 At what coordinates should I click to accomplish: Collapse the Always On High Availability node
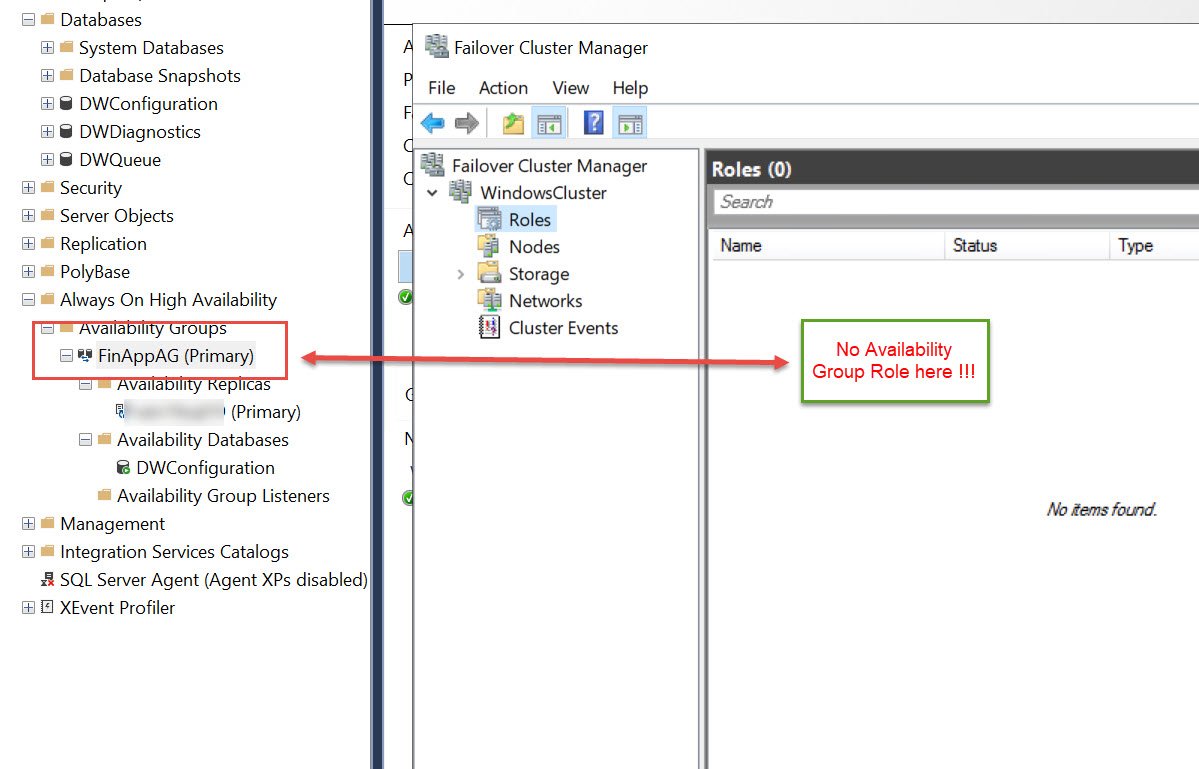pyautogui.click(x=28, y=300)
